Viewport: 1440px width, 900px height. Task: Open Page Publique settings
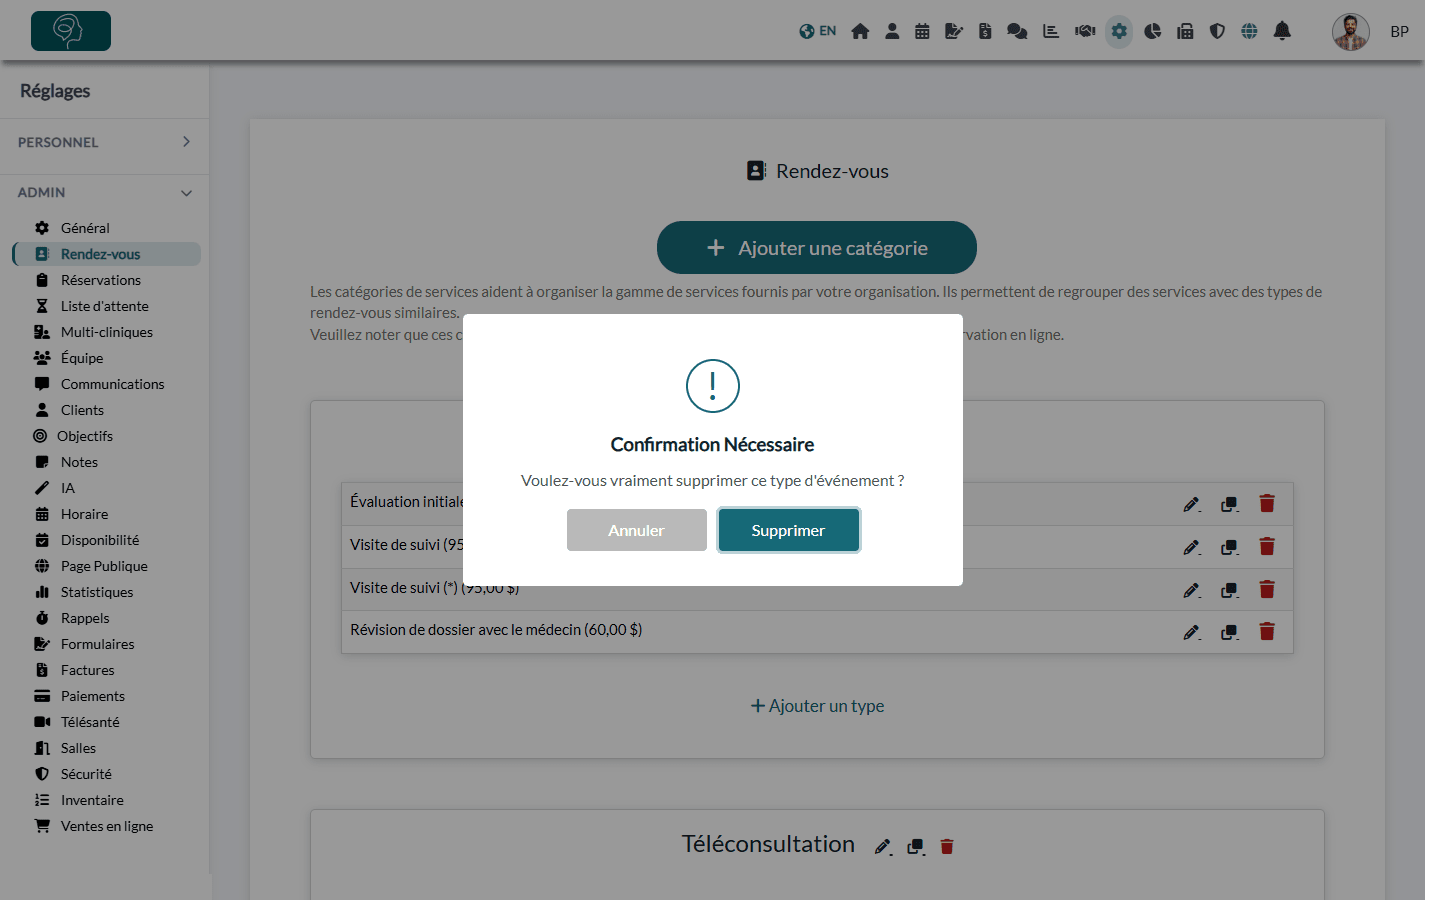tap(103, 566)
